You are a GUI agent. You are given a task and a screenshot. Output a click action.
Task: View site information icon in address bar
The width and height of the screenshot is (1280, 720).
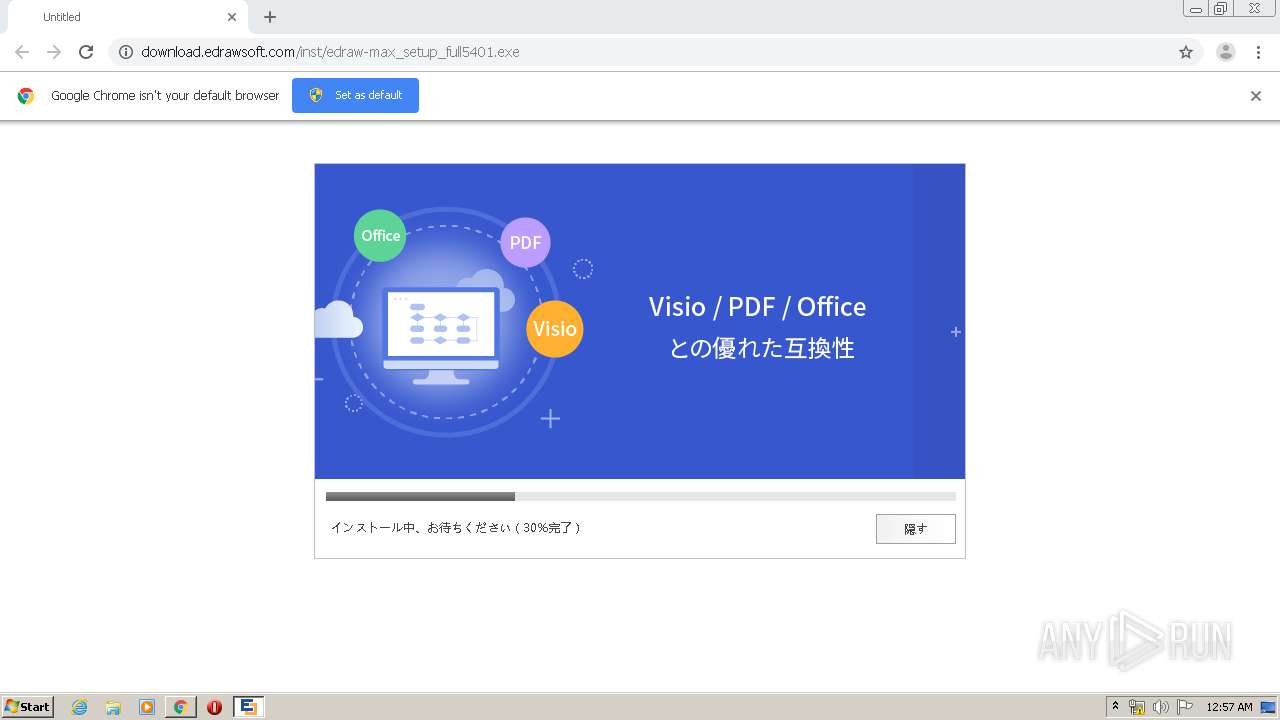point(126,52)
